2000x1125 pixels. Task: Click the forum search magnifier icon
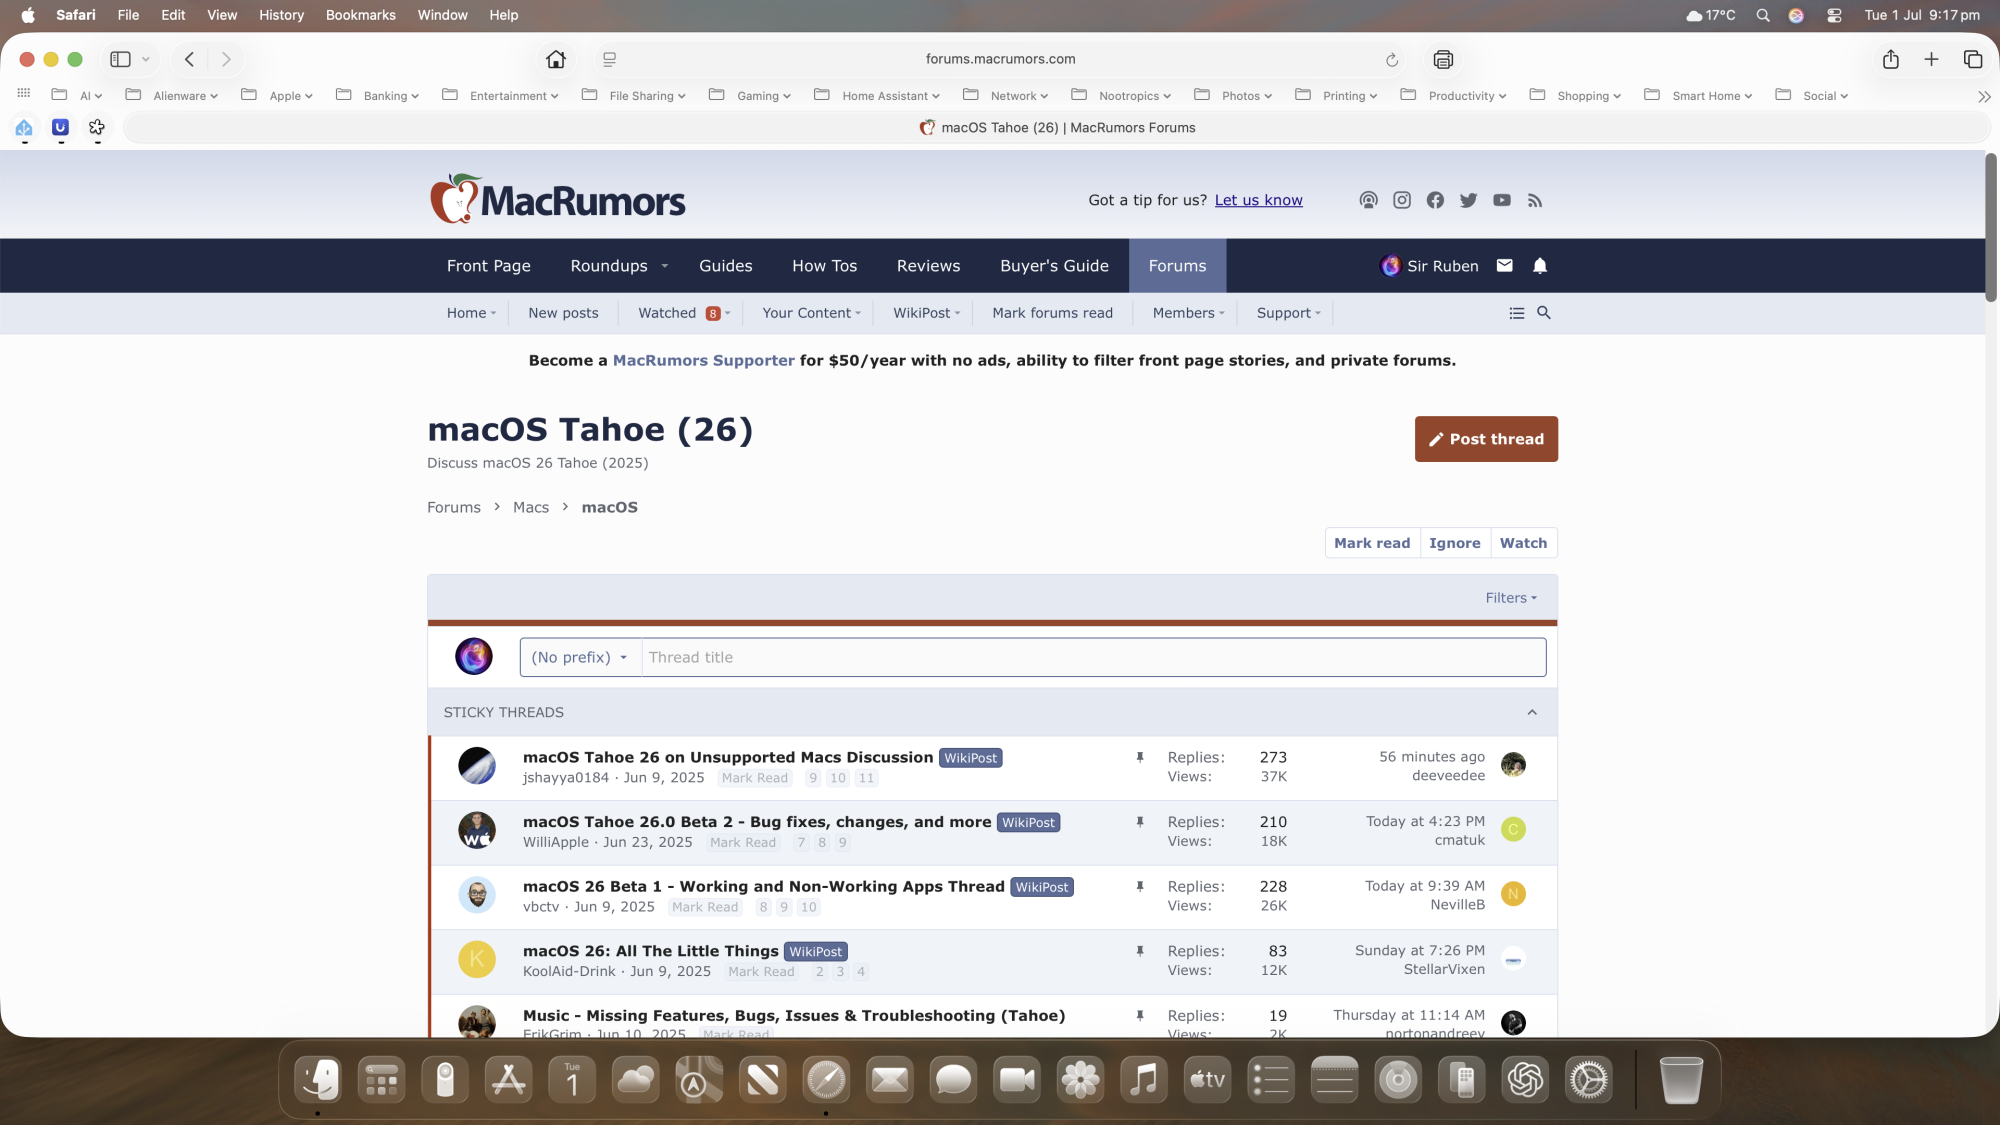click(1544, 313)
